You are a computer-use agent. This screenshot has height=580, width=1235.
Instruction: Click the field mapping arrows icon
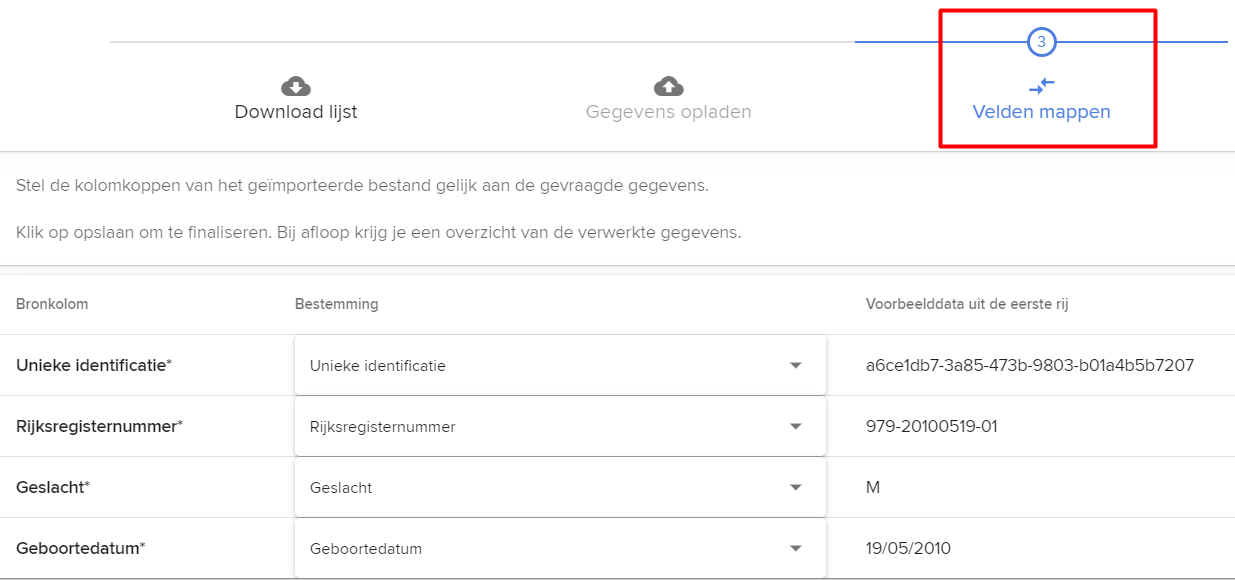coord(1041,86)
